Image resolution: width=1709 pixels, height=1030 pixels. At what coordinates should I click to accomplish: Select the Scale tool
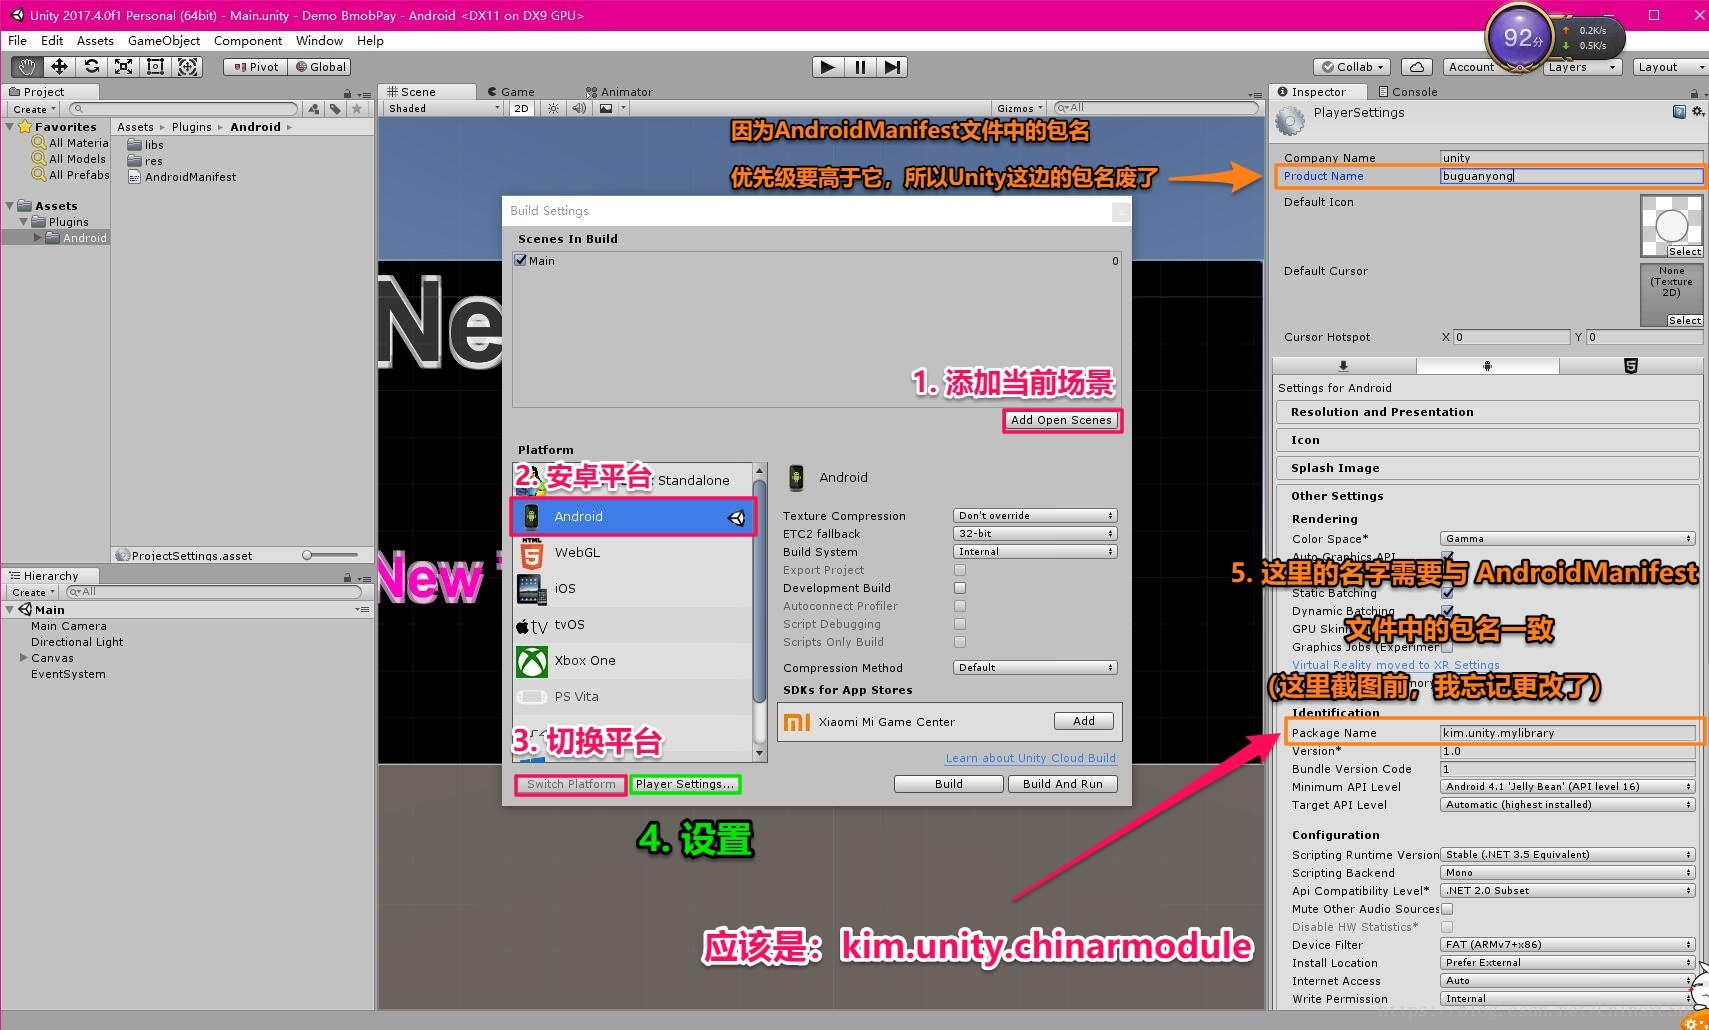123,67
